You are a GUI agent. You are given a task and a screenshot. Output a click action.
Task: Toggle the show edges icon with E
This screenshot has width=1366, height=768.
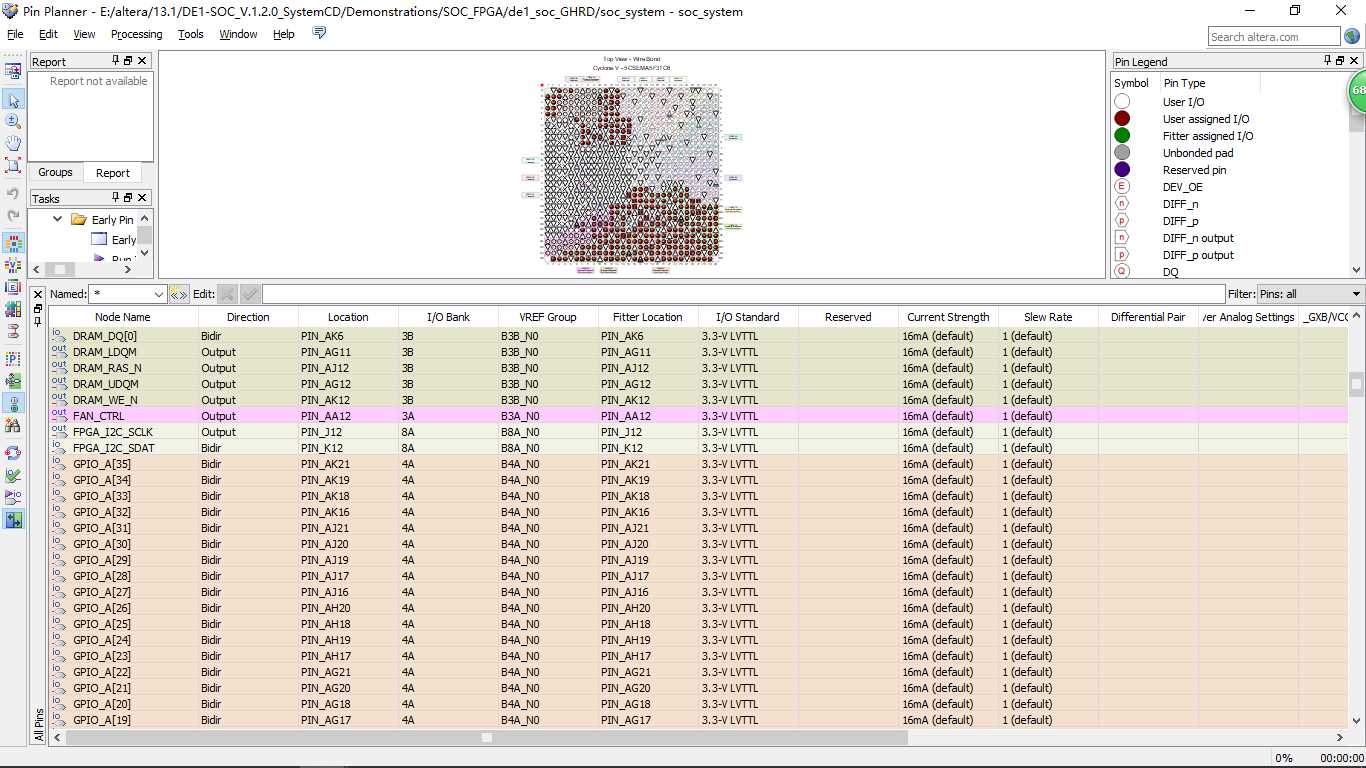[x=13, y=287]
